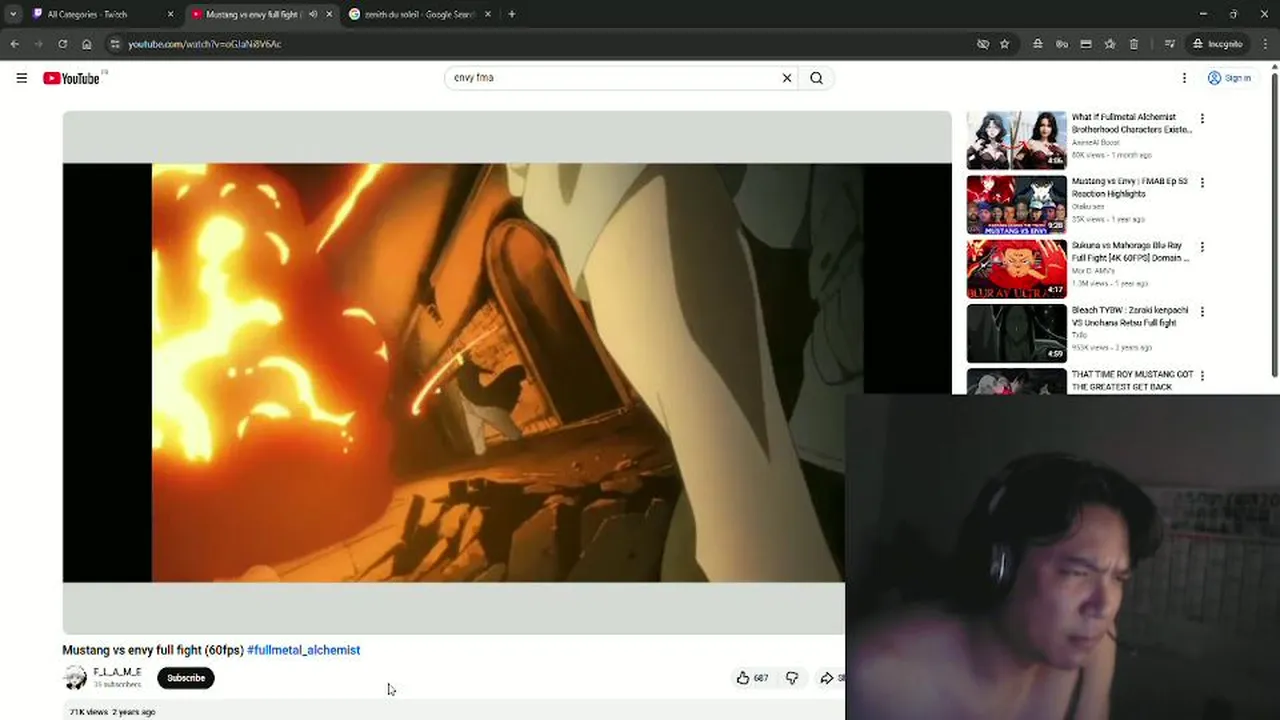Bookmark this page with the star
This screenshot has width=1280, height=720.
(1005, 44)
